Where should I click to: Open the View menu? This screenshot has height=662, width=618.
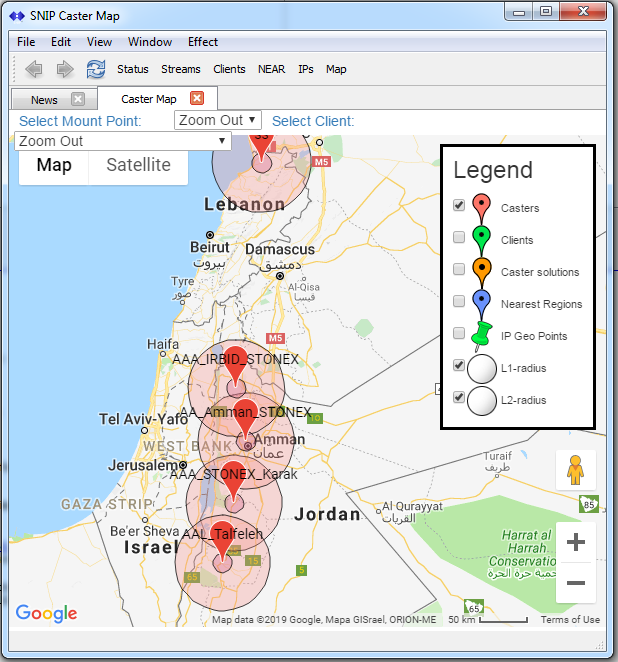click(x=99, y=42)
